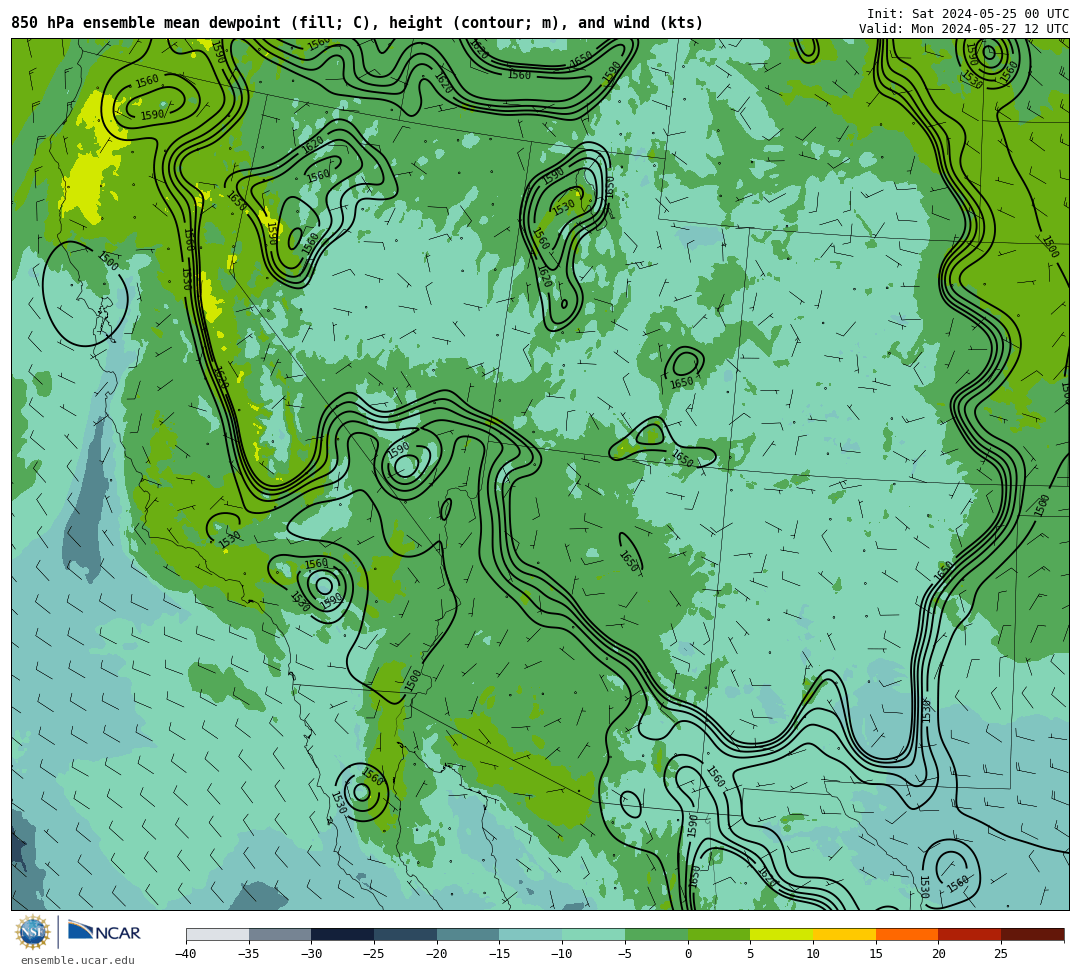Click the dark brown colorbar swatch above 25
Viewport: 1080px width, 973px height.
click(1032, 934)
